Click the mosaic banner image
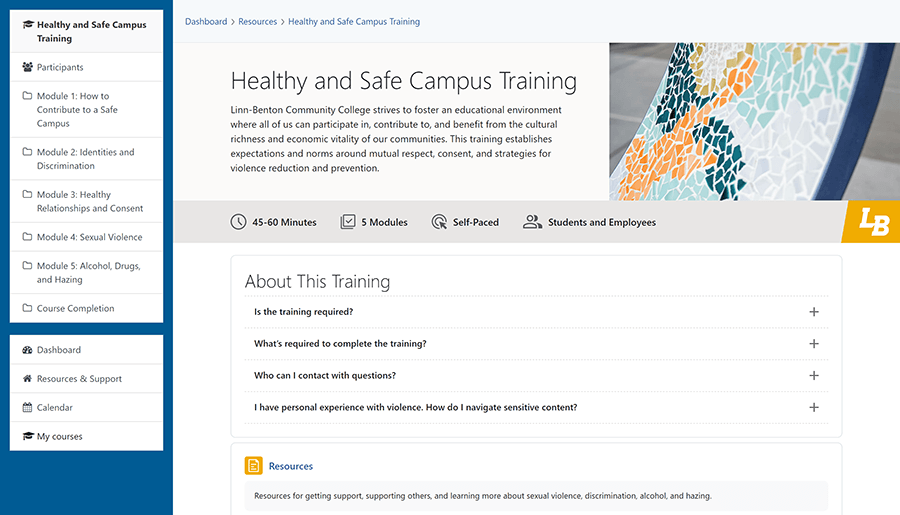Viewport: 900px width, 515px height. pos(754,121)
